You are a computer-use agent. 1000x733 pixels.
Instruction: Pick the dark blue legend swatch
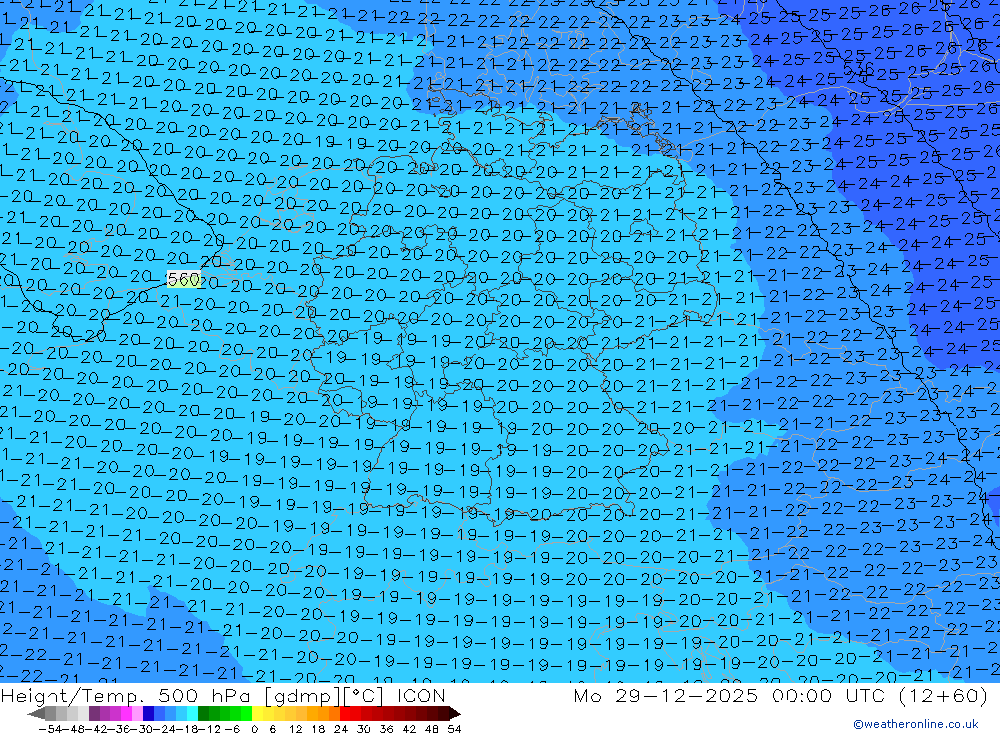tap(148, 714)
